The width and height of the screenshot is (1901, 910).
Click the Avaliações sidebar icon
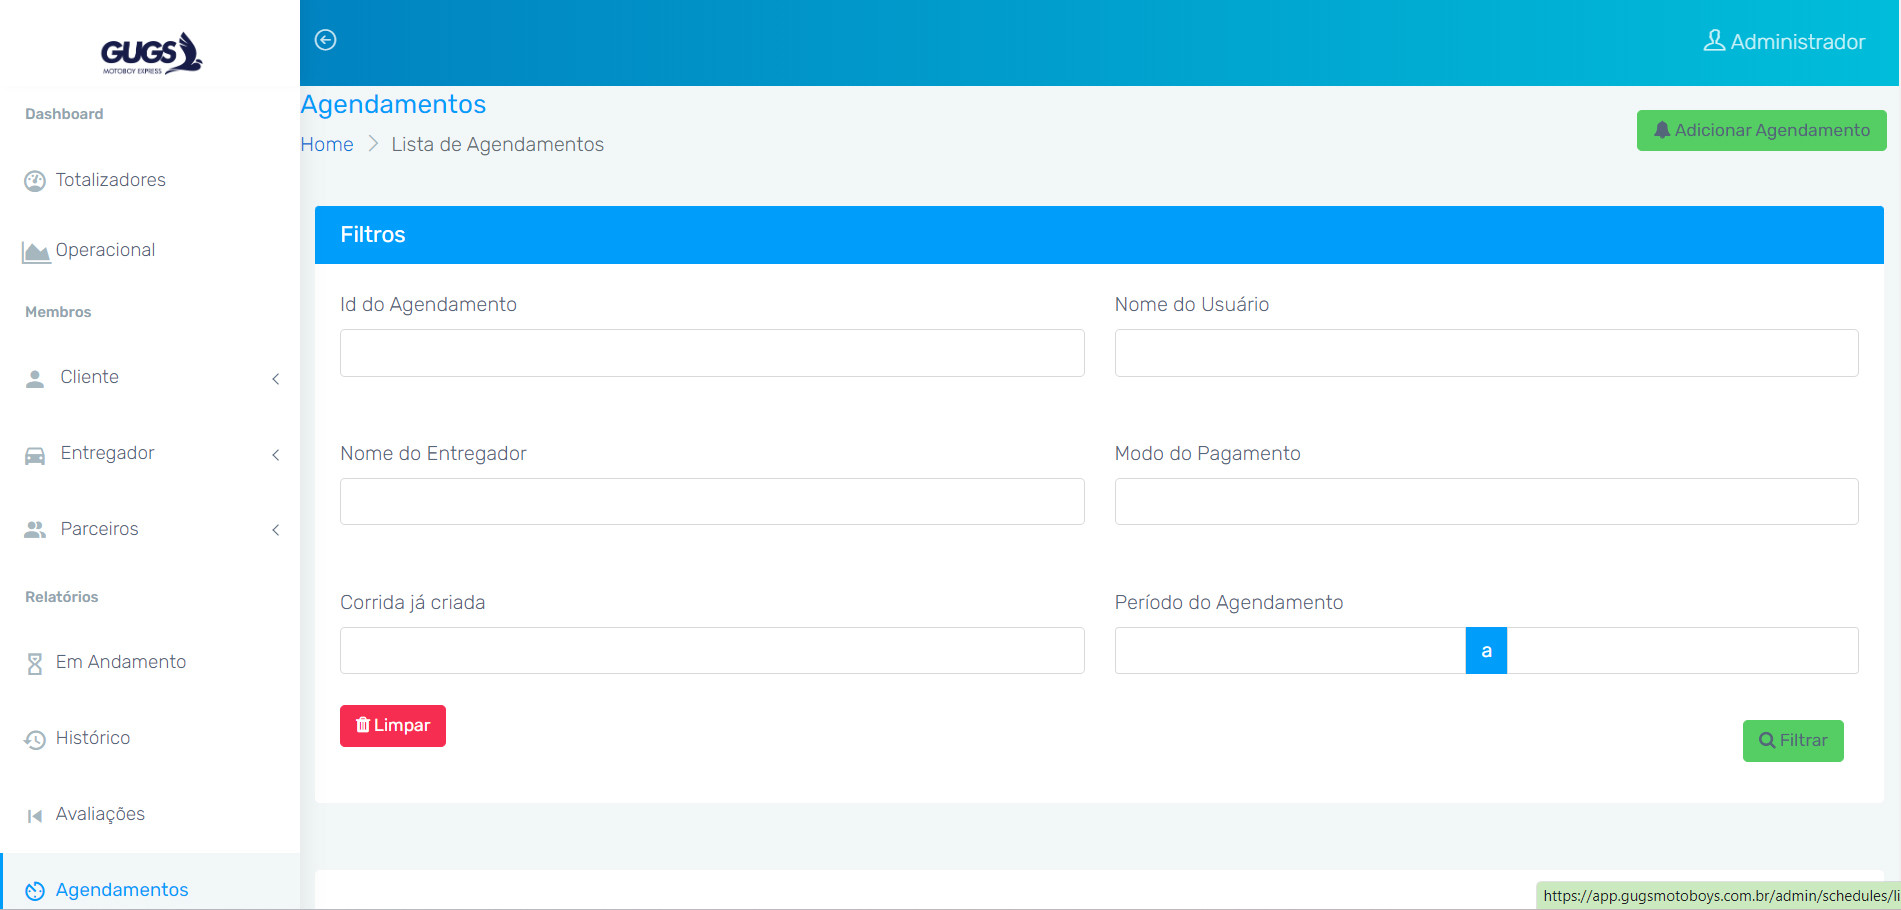click(35, 815)
